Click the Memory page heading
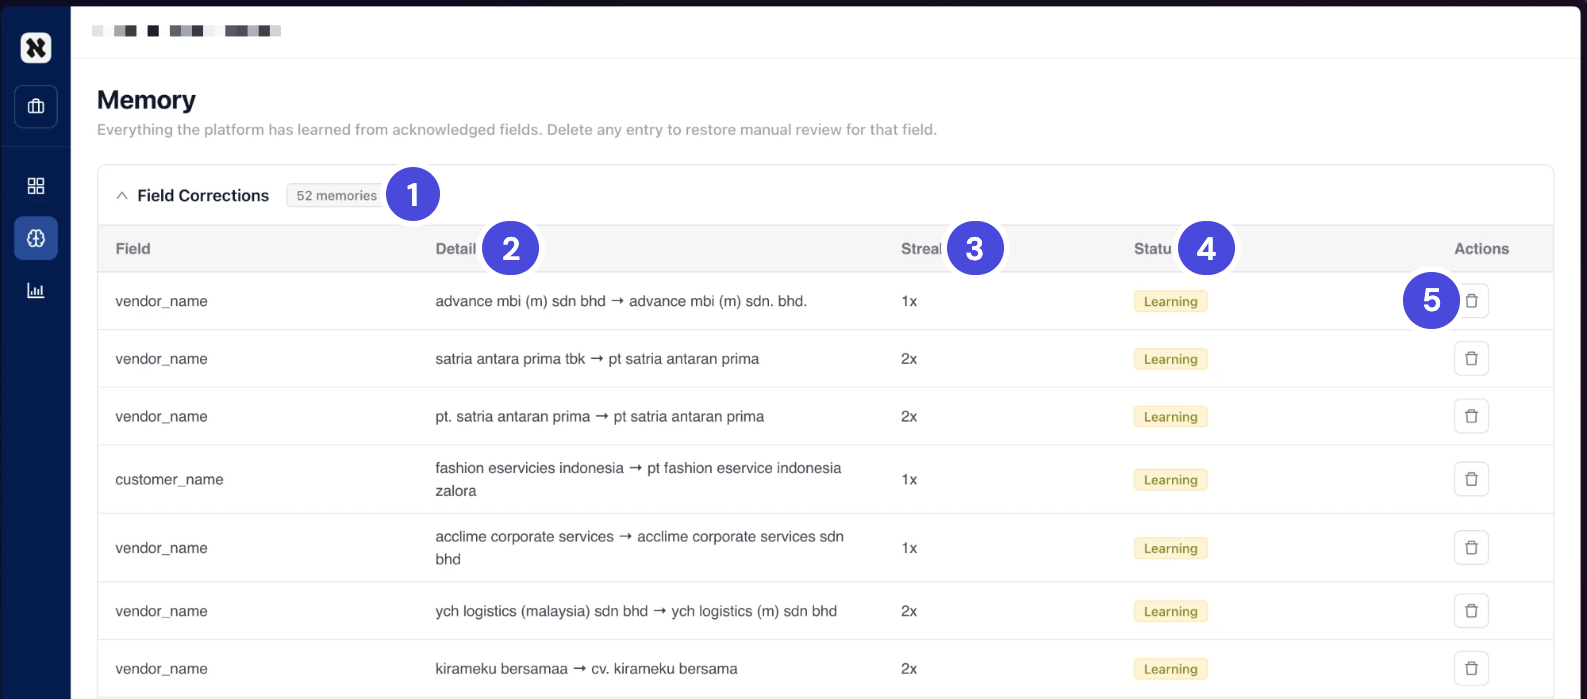This screenshot has height=699, width=1587. pos(146,100)
